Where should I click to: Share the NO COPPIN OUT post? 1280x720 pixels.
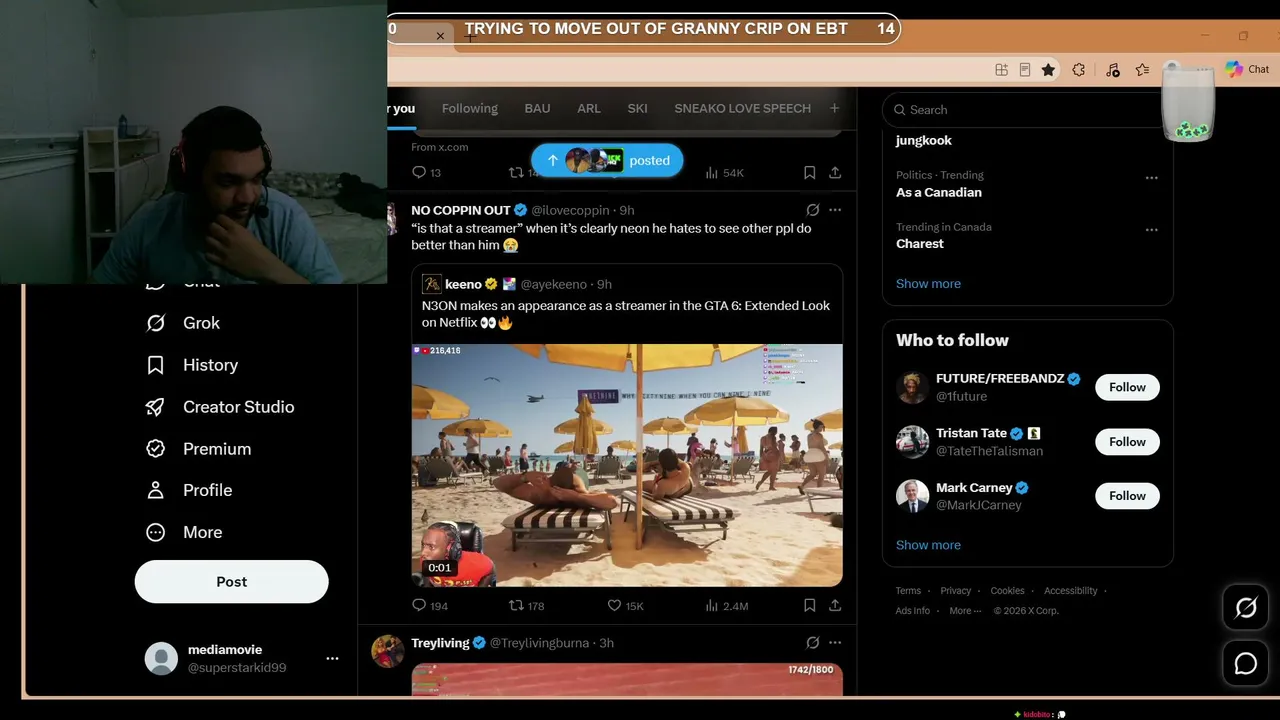click(x=835, y=605)
